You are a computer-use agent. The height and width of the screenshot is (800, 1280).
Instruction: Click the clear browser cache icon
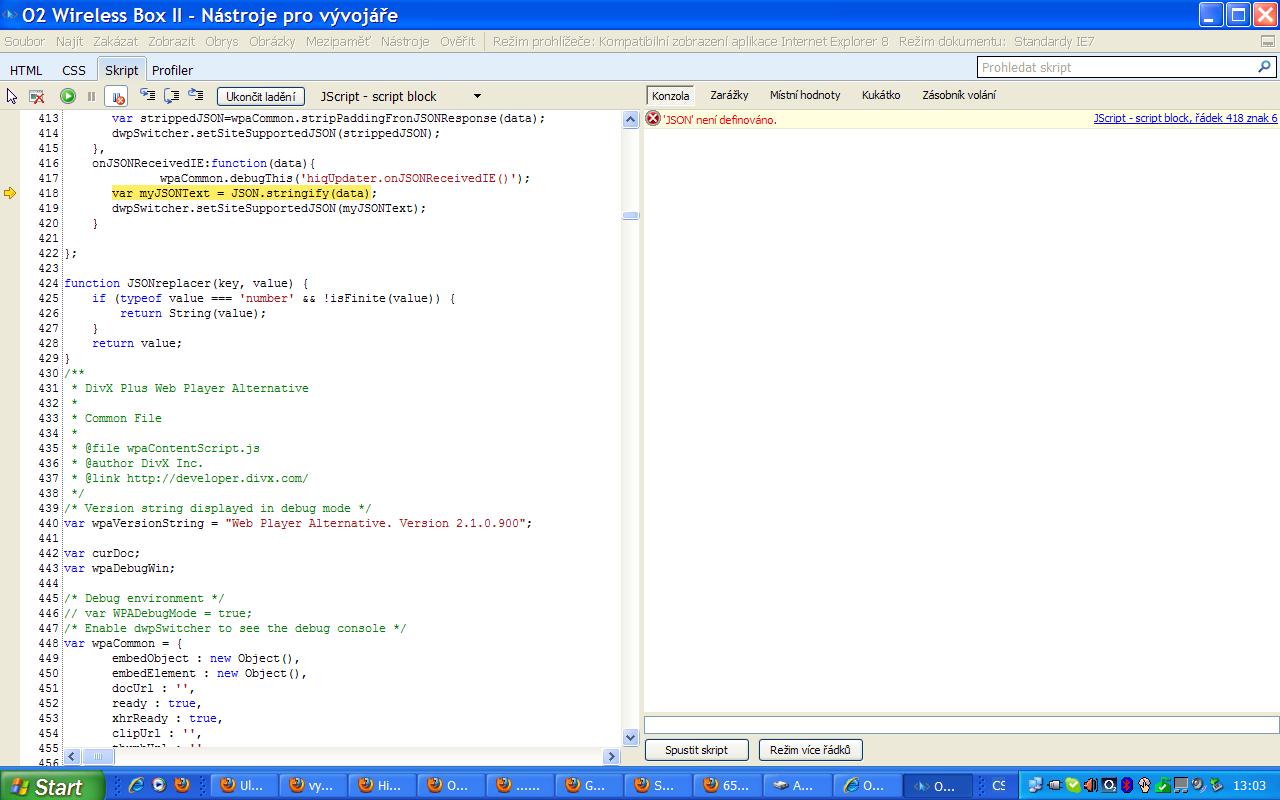pos(36,96)
